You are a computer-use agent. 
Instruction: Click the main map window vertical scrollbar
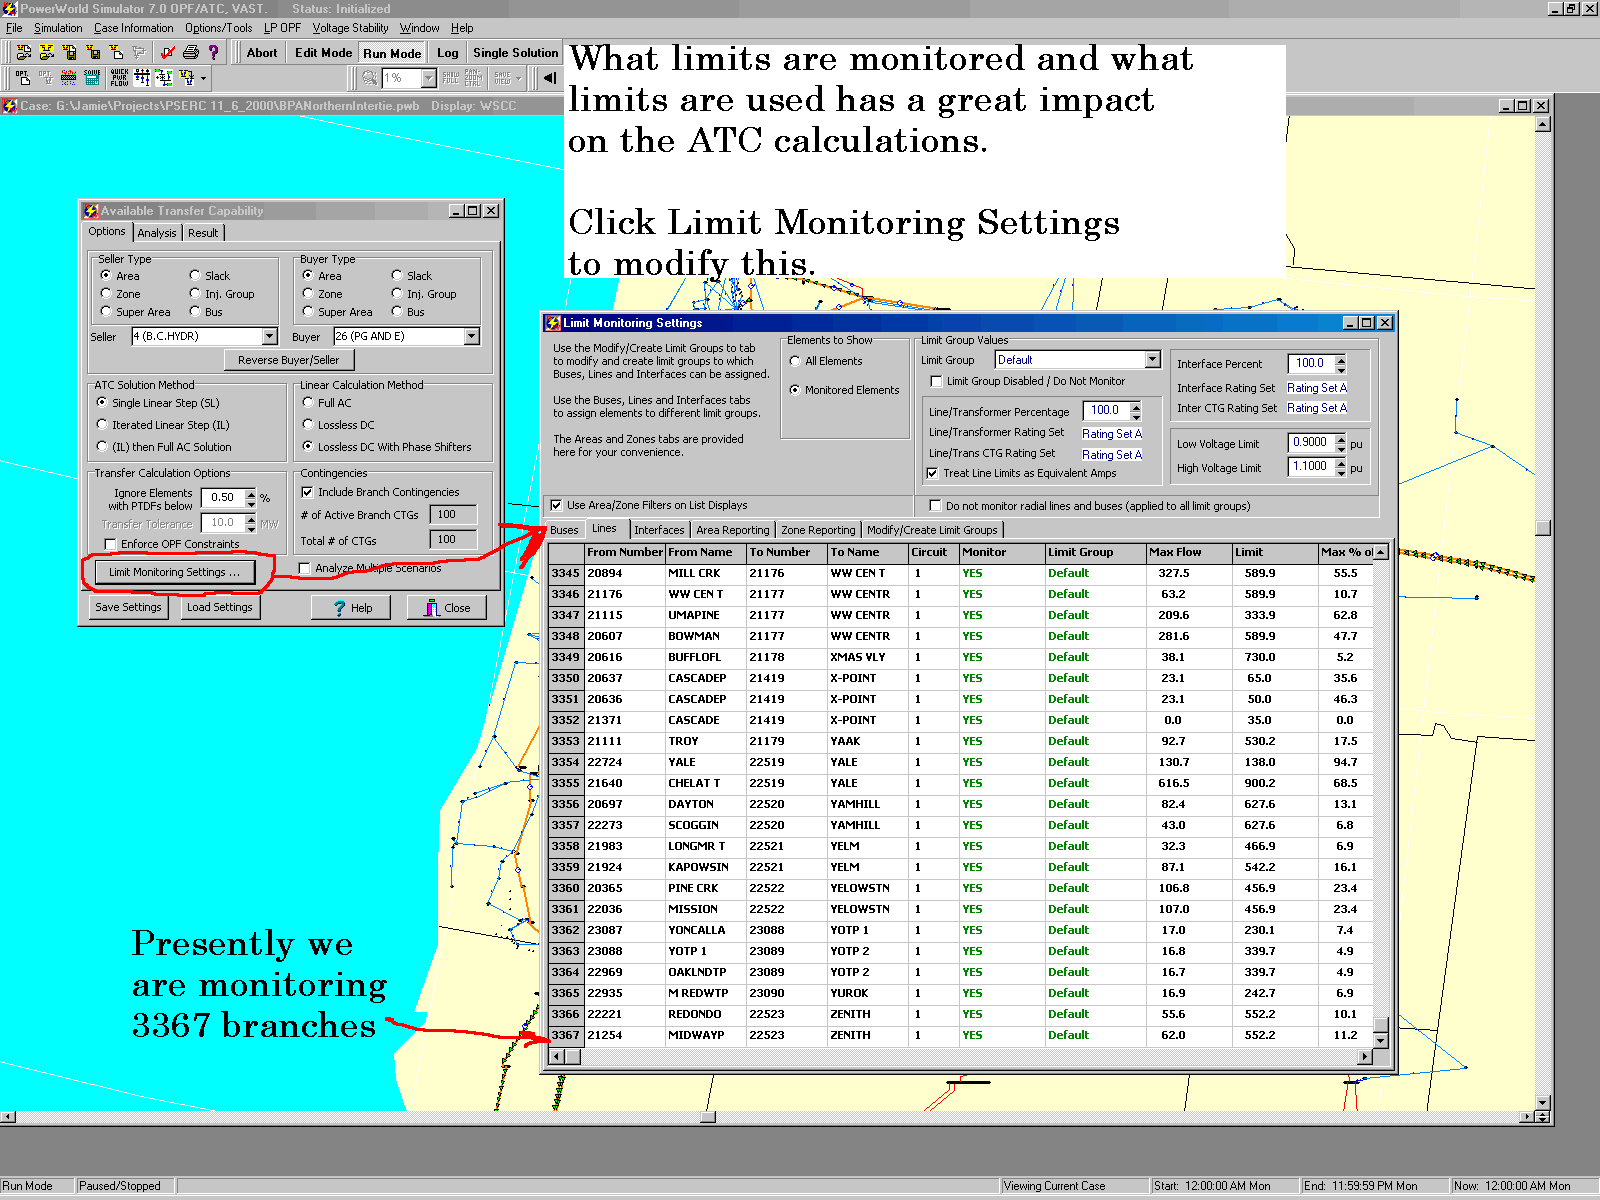[x=1543, y=614]
